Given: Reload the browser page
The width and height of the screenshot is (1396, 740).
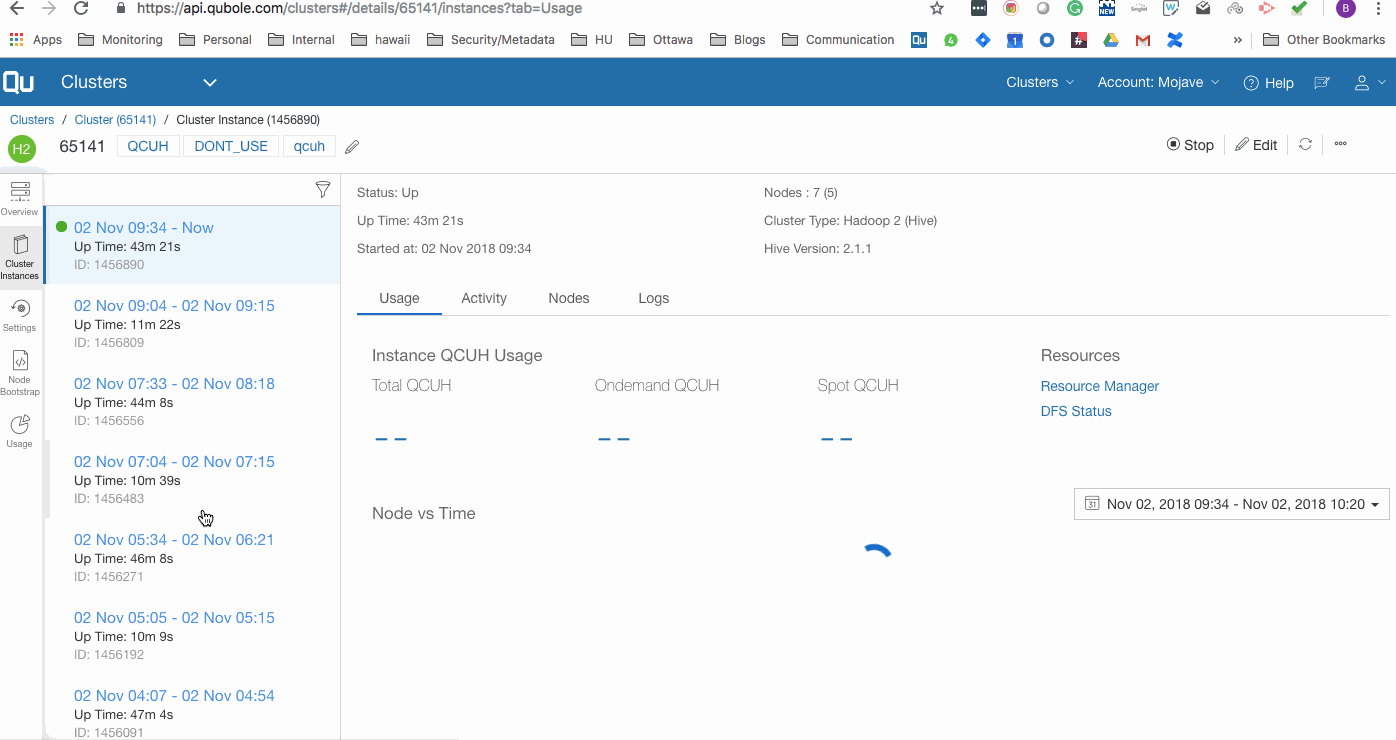Looking at the screenshot, I should click(x=82, y=8).
